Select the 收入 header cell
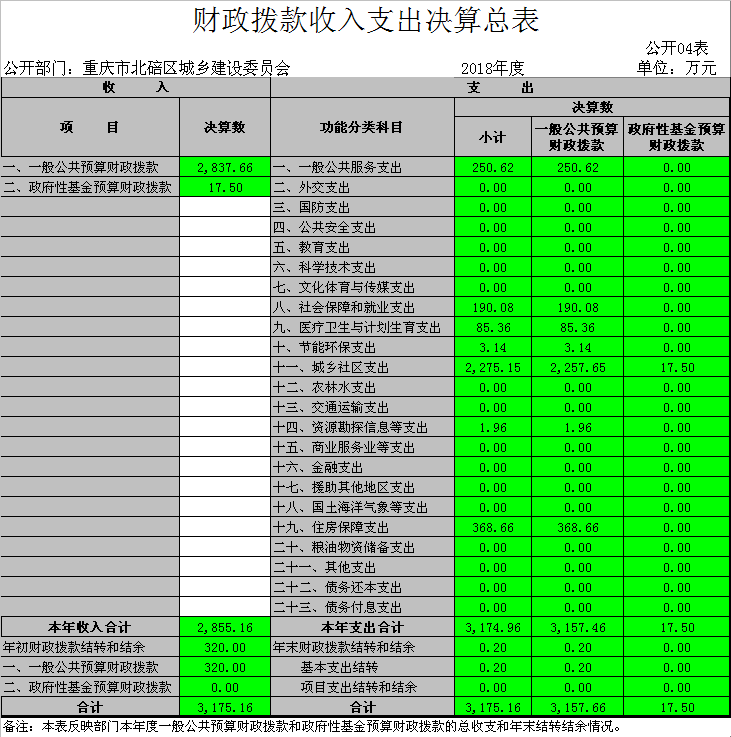Image resolution: width=731 pixels, height=737 pixels. pos(136,87)
